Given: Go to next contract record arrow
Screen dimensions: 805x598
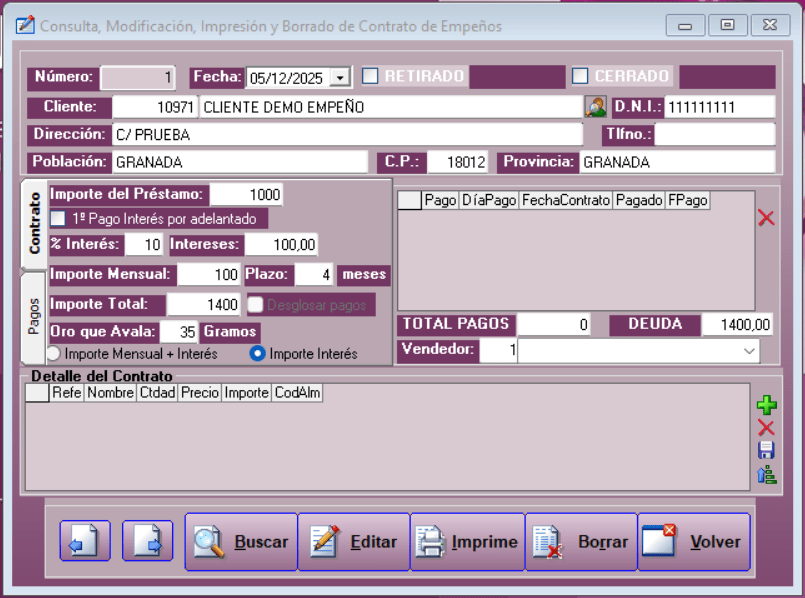Looking at the screenshot, I should pyautogui.click(x=147, y=541).
